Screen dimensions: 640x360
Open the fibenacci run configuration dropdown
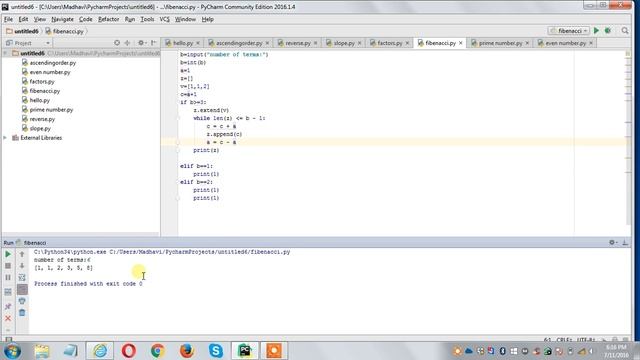point(569,31)
